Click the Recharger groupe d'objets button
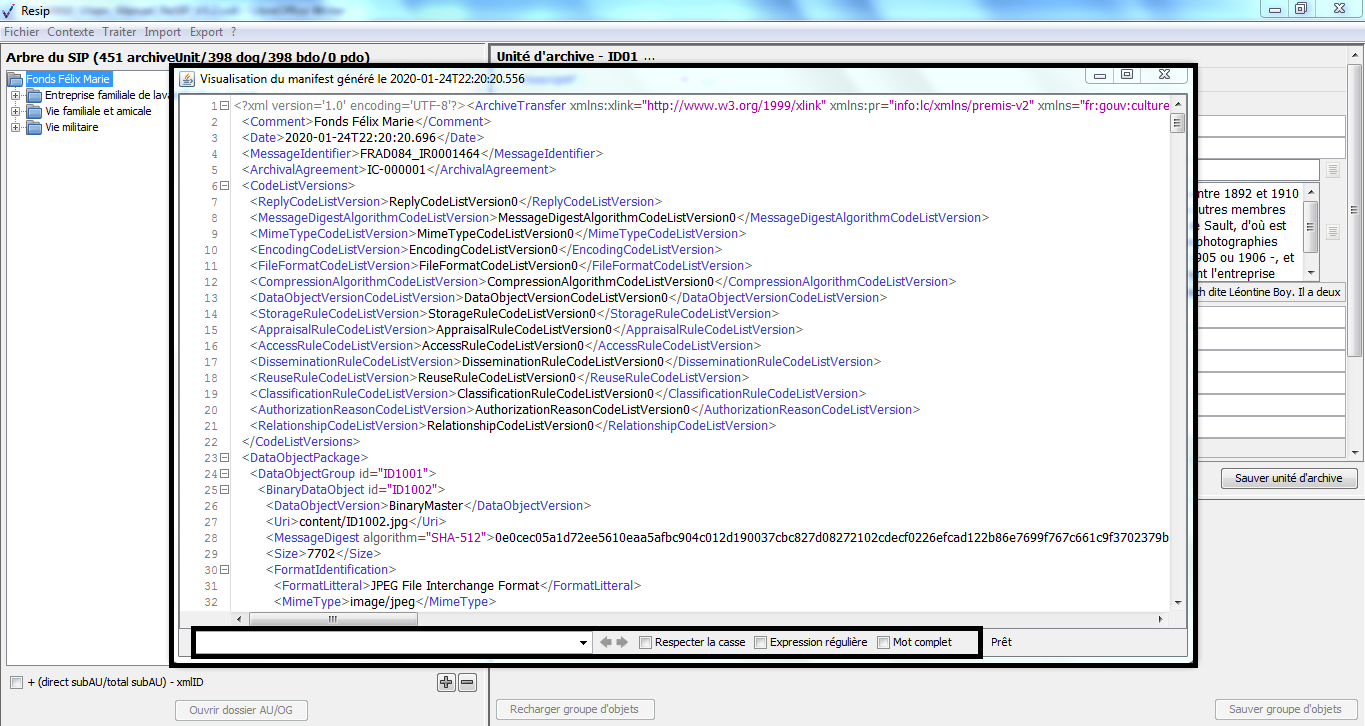Image resolution: width=1365 pixels, height=726 pixels. 574,709
